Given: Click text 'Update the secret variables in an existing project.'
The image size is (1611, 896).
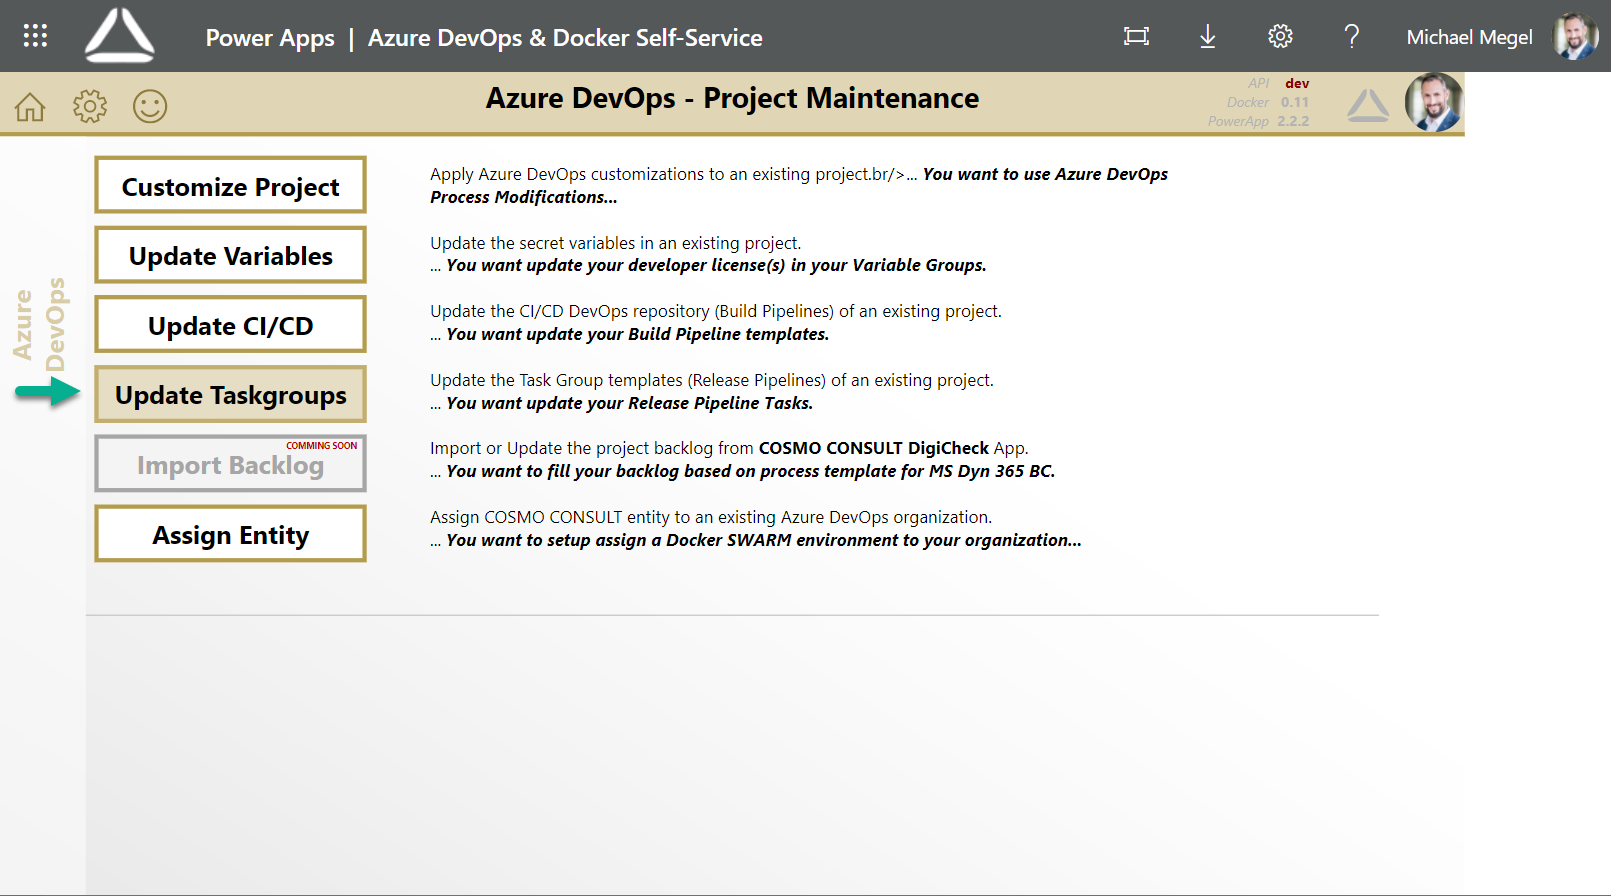Looking at the screenshot, I should click(x=615, y=243).
